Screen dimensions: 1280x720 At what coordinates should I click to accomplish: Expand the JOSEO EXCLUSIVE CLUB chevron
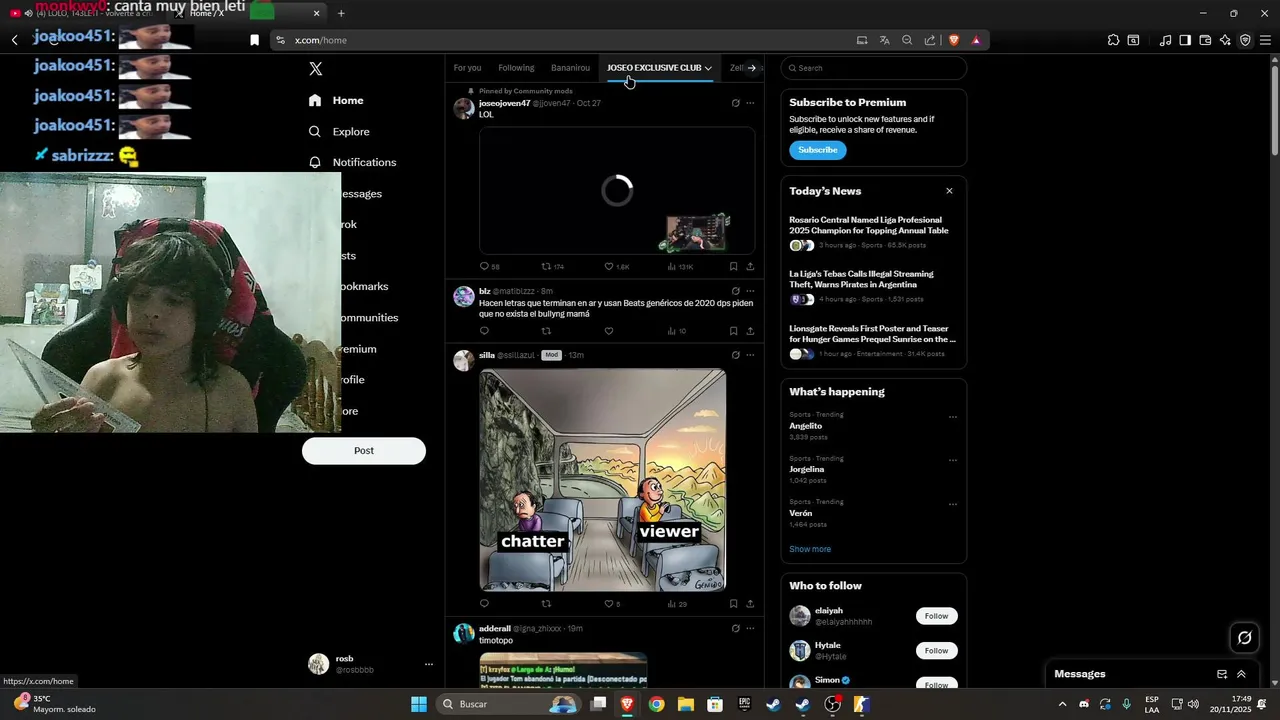(x=708, y=68)
